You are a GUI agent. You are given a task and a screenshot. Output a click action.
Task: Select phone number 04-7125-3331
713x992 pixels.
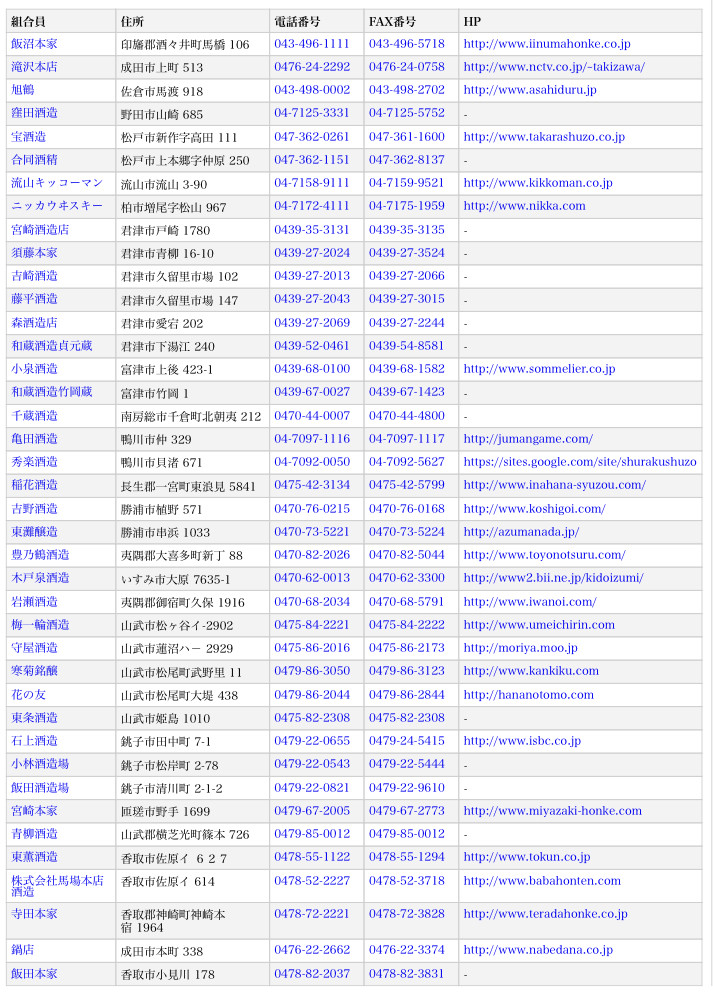[311, 113]
